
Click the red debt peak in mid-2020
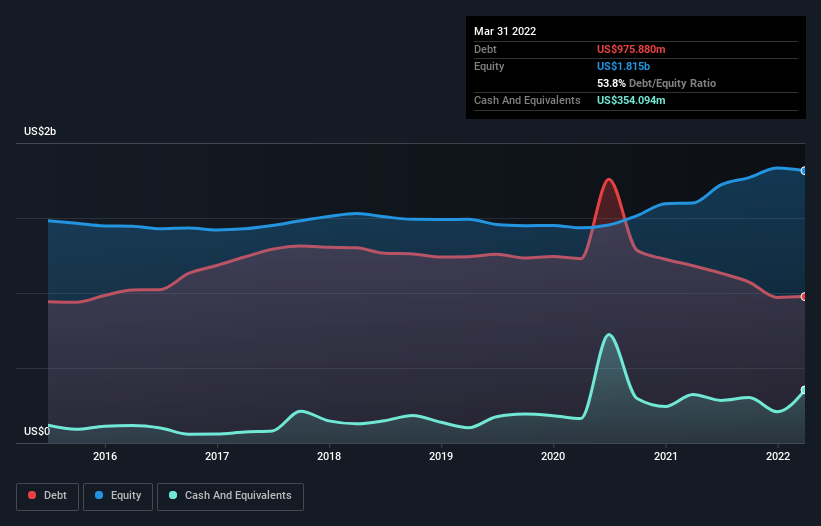pyautogui.click(x=608, y=180)
